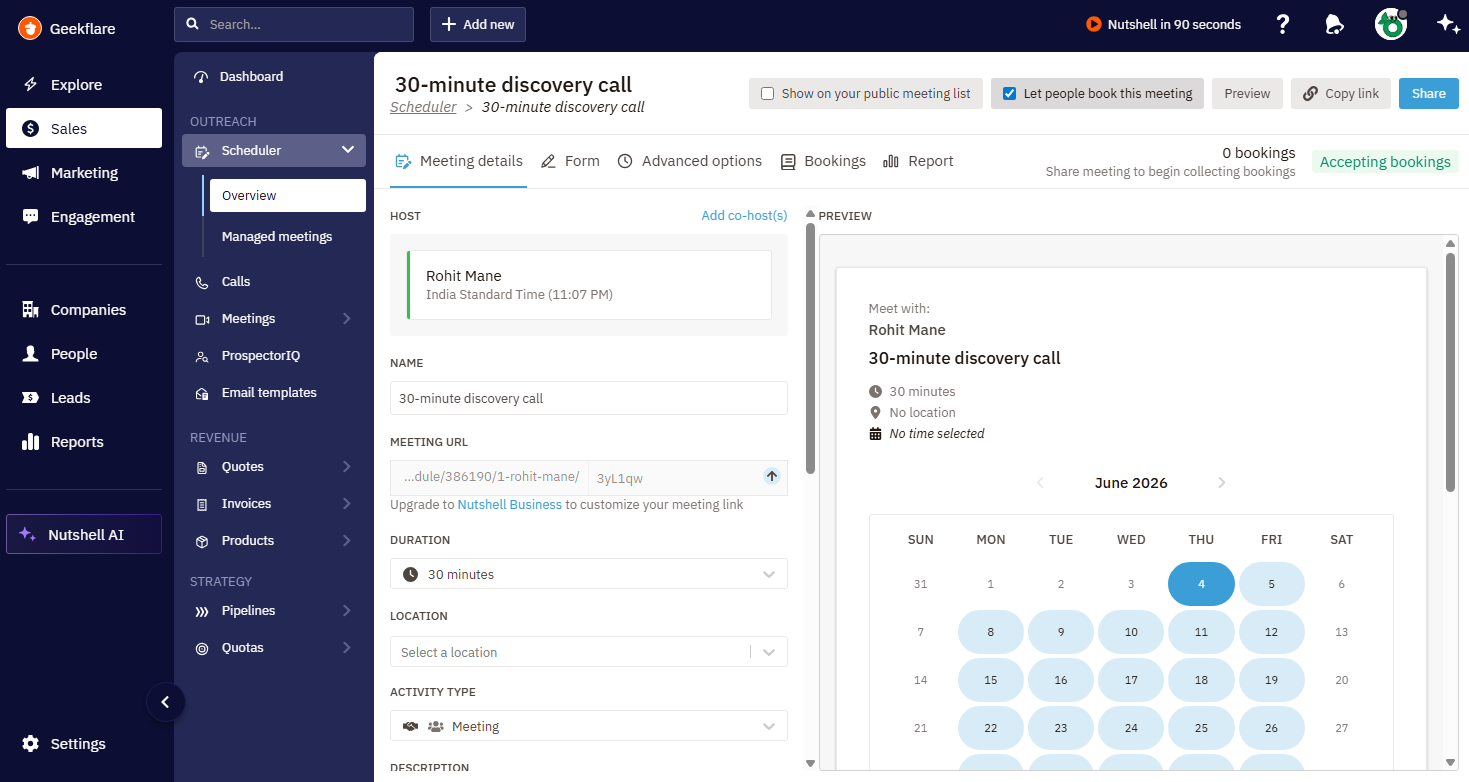This screenshot has height=782, width=1469.
Task: Open the Select a location dropdown
Action: pyautogui.click(x=589, y=652)
